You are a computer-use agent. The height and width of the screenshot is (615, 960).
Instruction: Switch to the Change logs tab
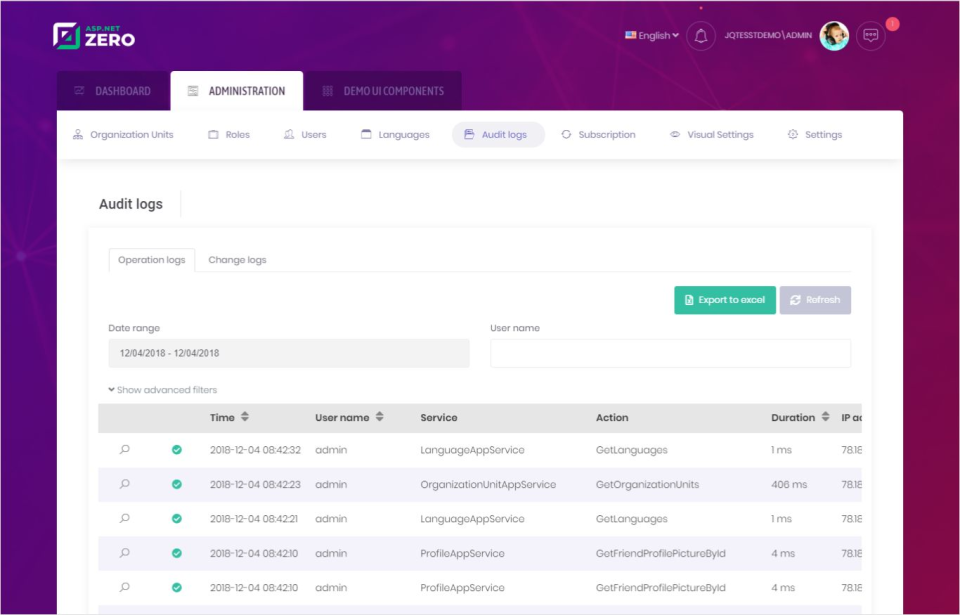coord(237,259)
